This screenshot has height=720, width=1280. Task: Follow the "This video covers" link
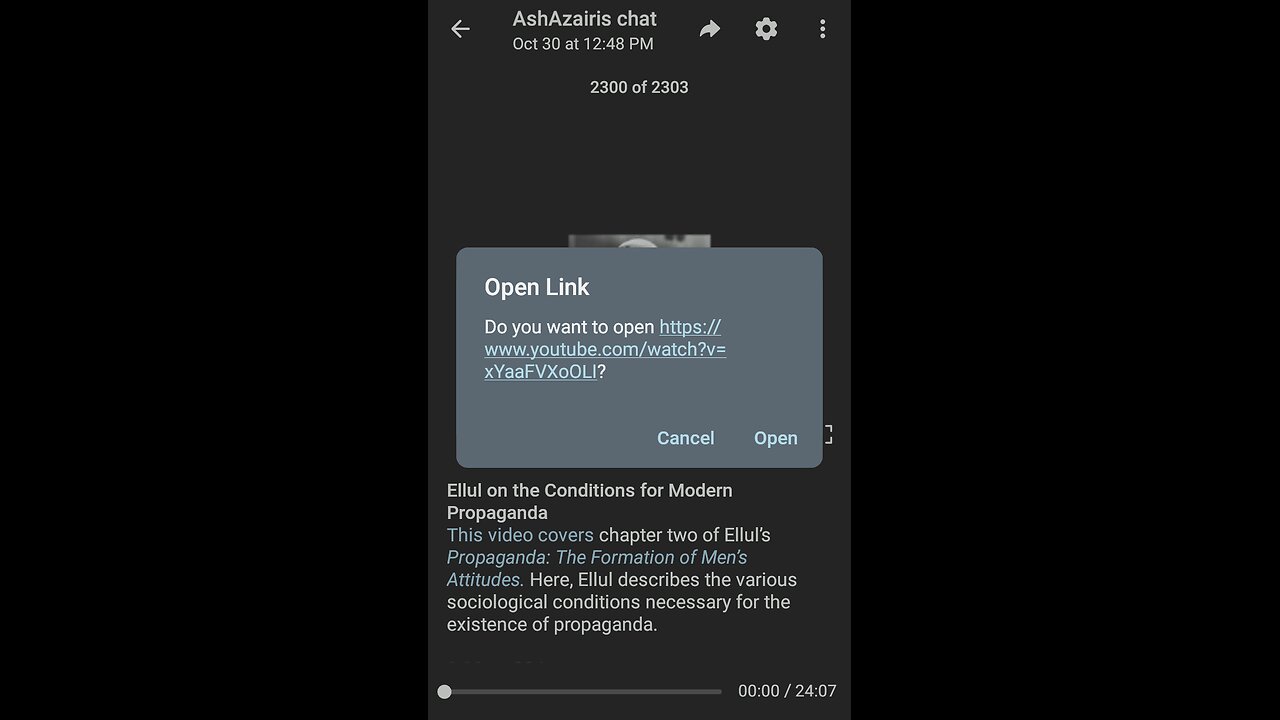(x=520, y=535)
